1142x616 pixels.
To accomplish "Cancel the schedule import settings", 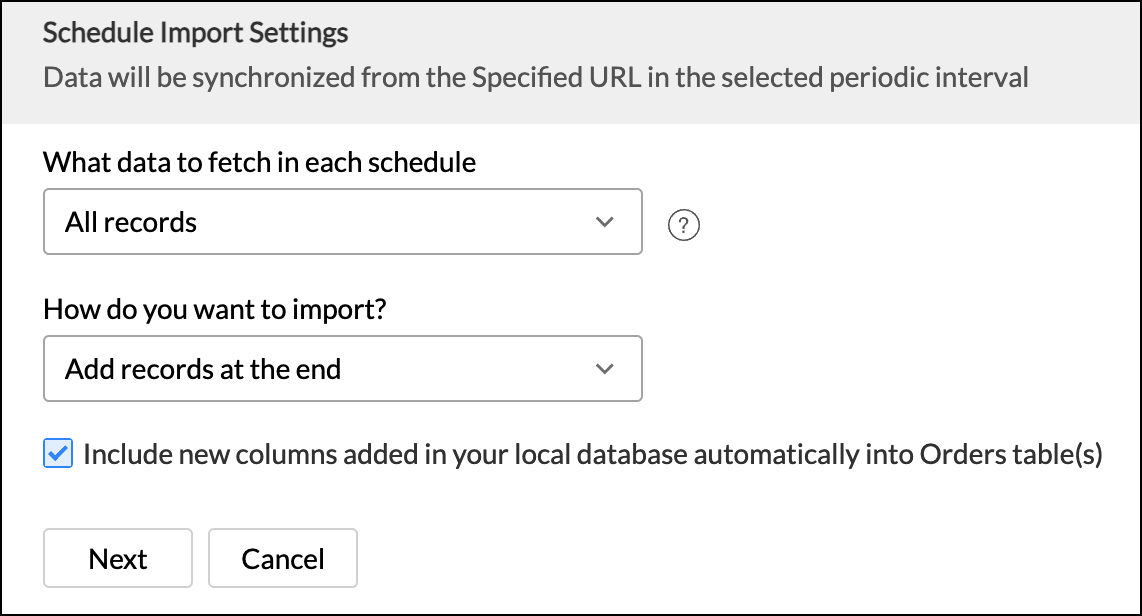I will coord(283,558).
